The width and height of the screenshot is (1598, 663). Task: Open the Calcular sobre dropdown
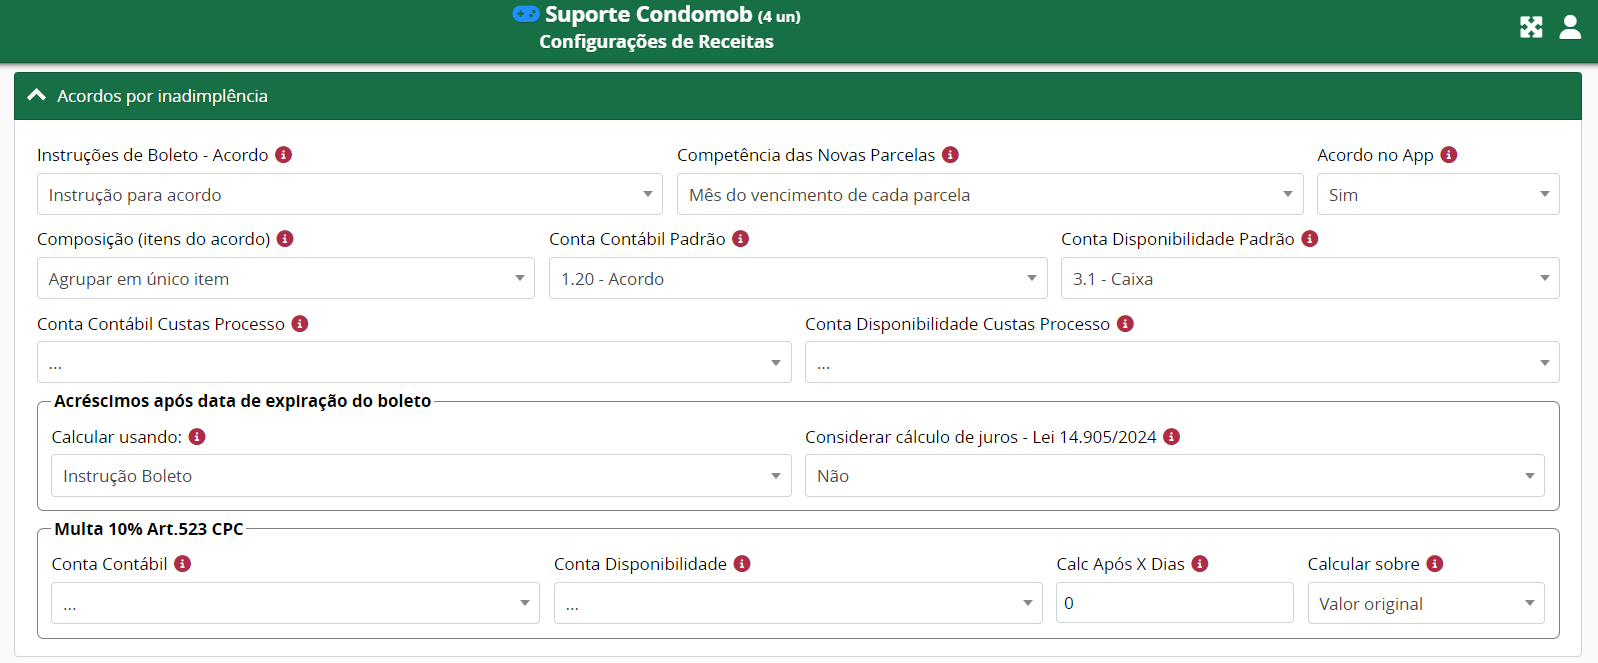click(x=1425, y=604)
